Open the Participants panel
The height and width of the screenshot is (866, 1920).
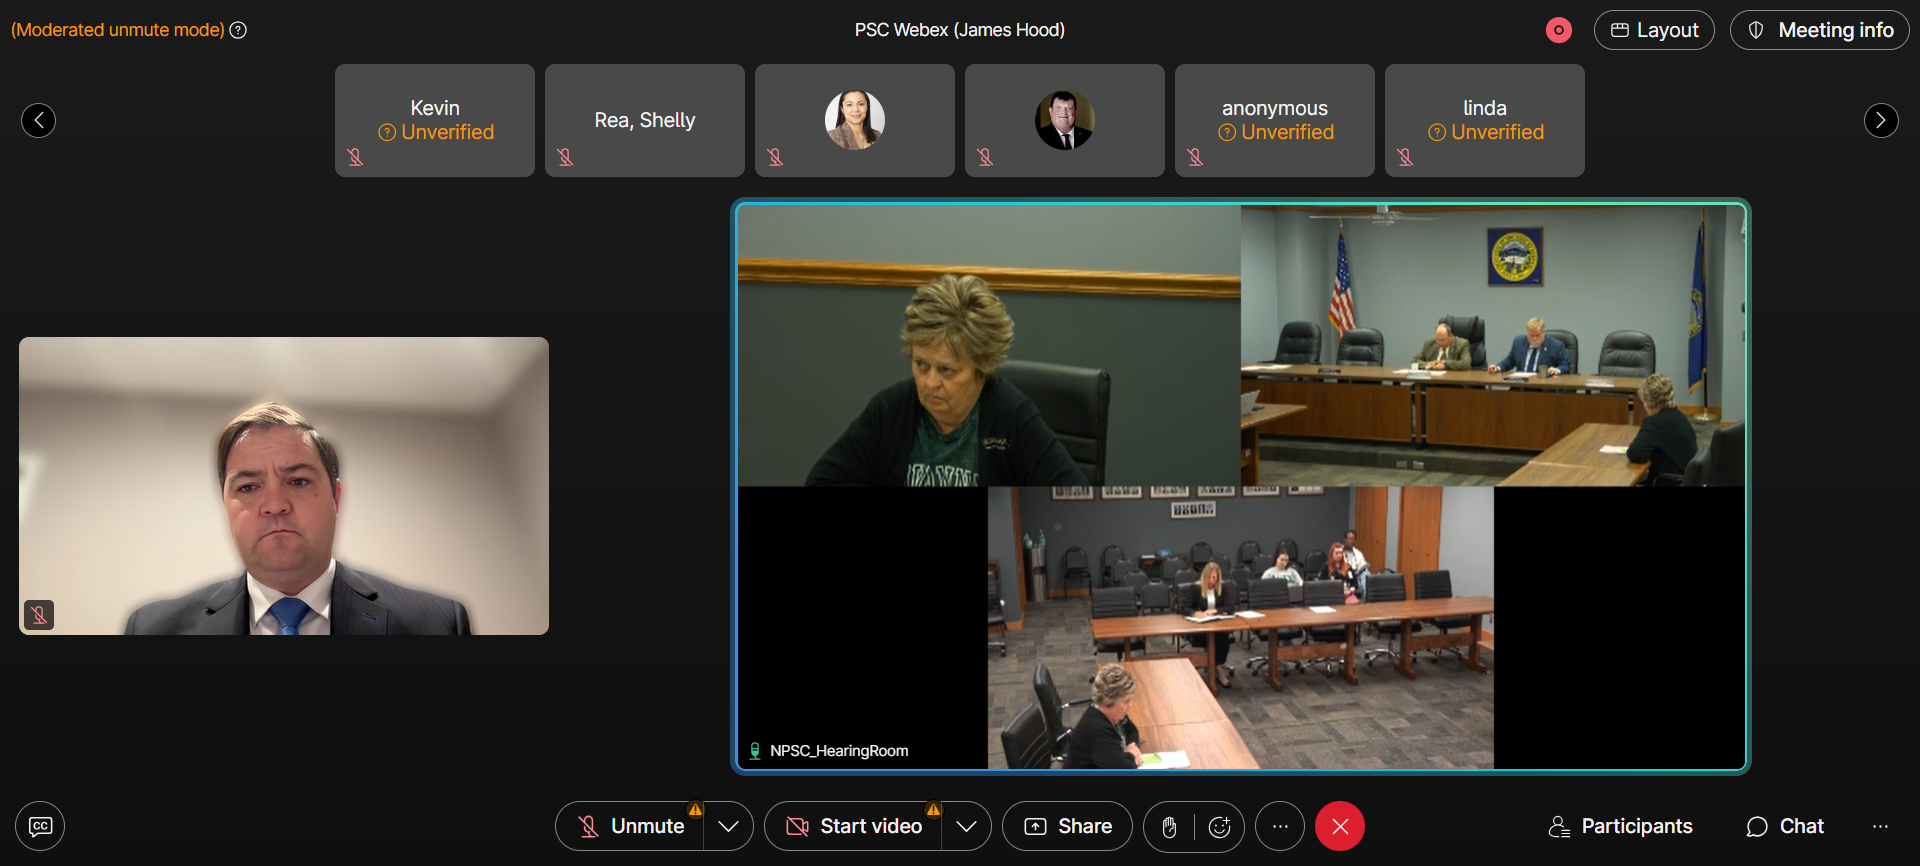pos(1620,826)
